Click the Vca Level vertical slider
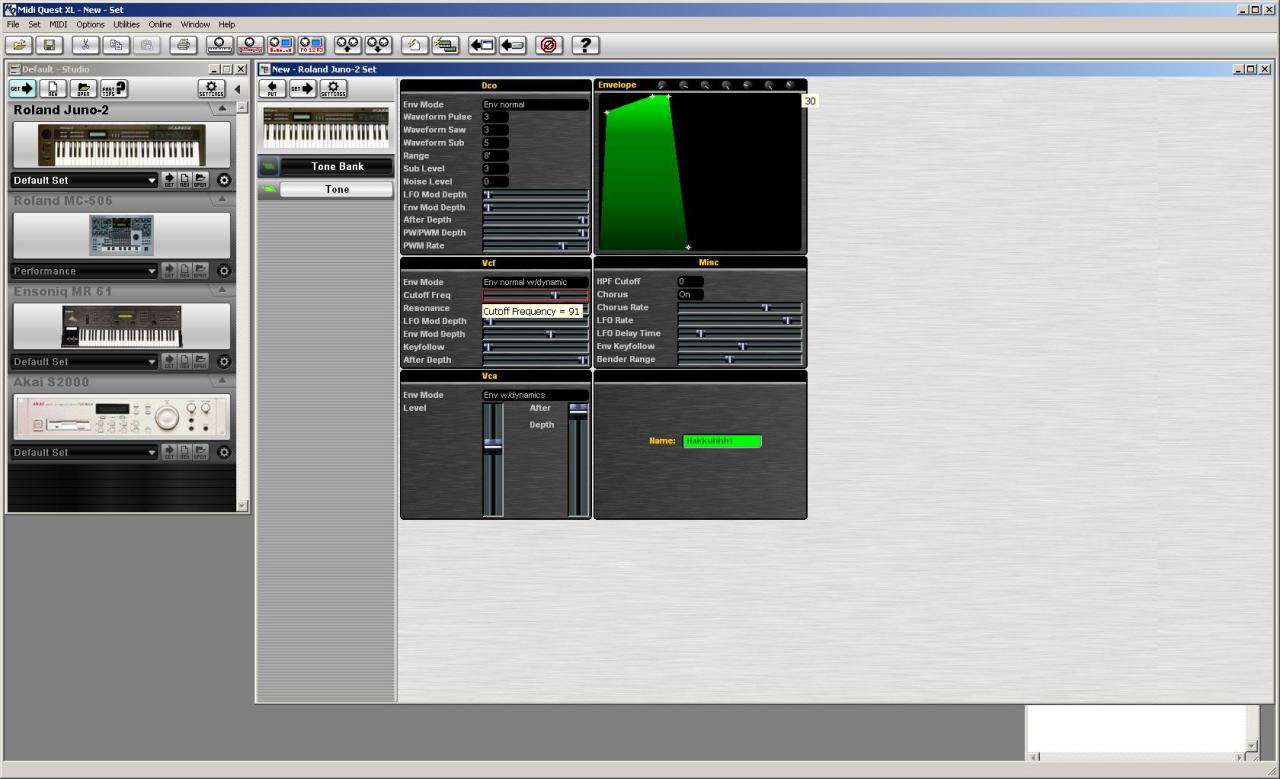This screenshot has height=779, width=1280. point(493,459)
